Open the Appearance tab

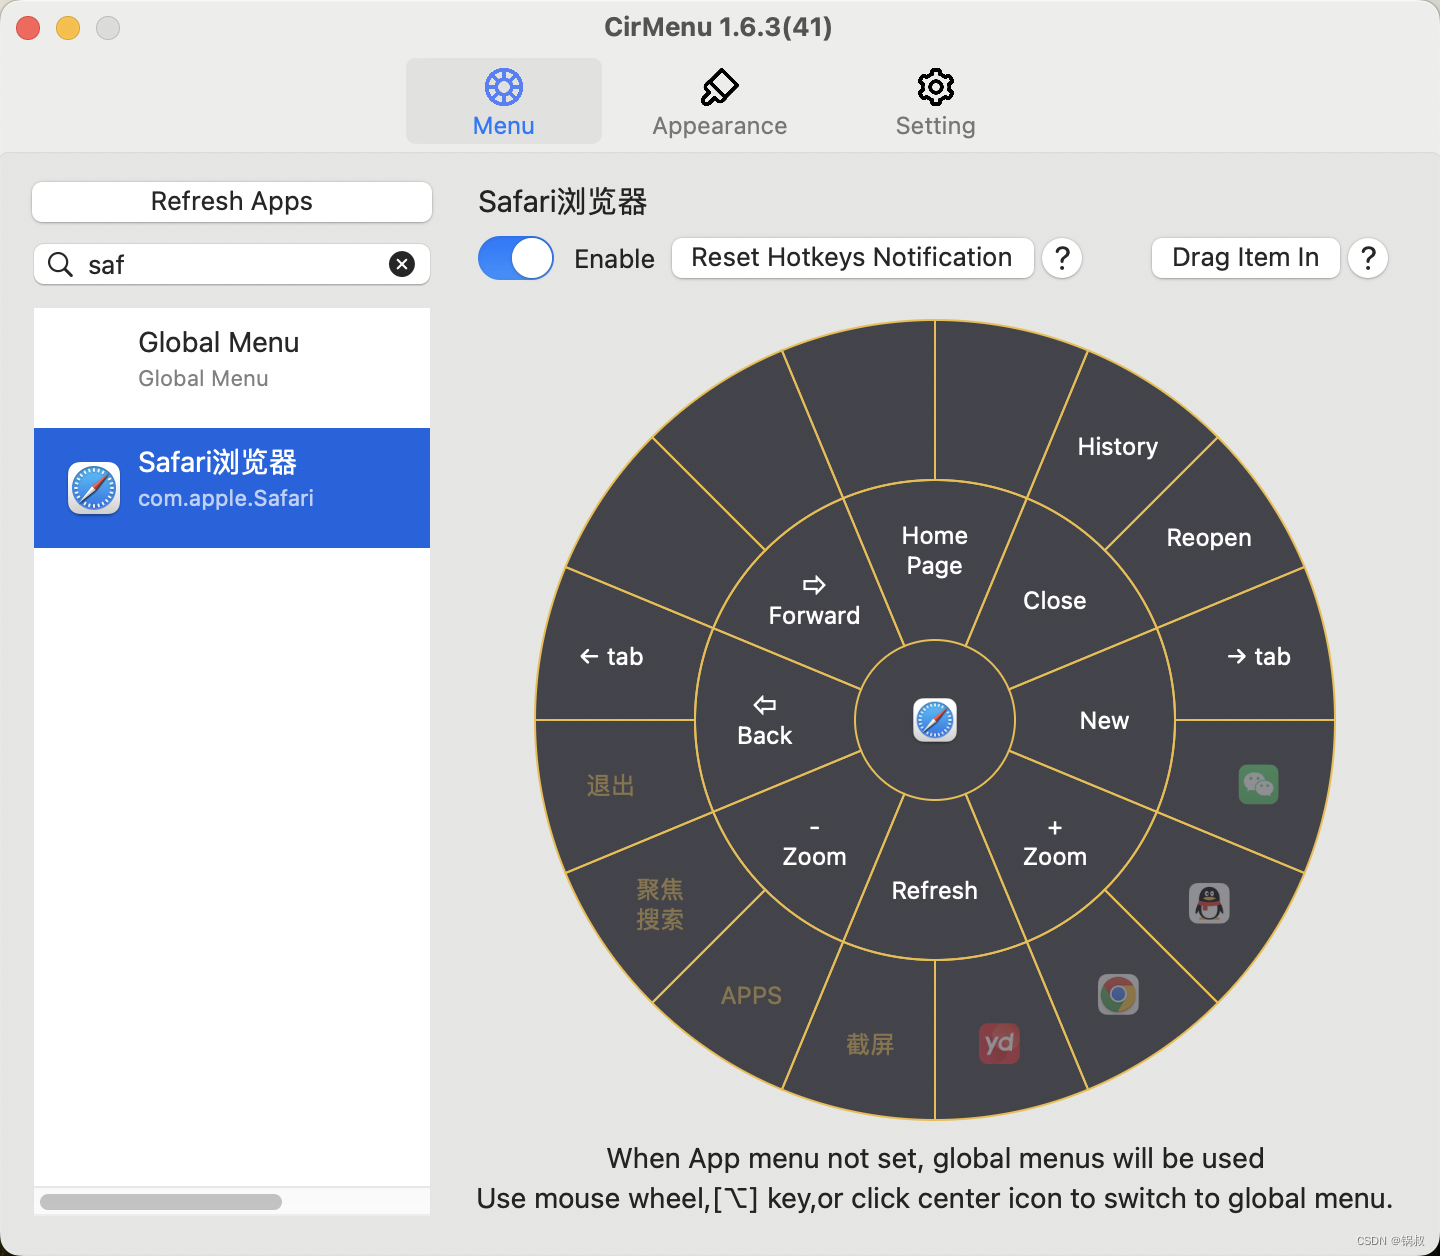(x=720, y=102)
